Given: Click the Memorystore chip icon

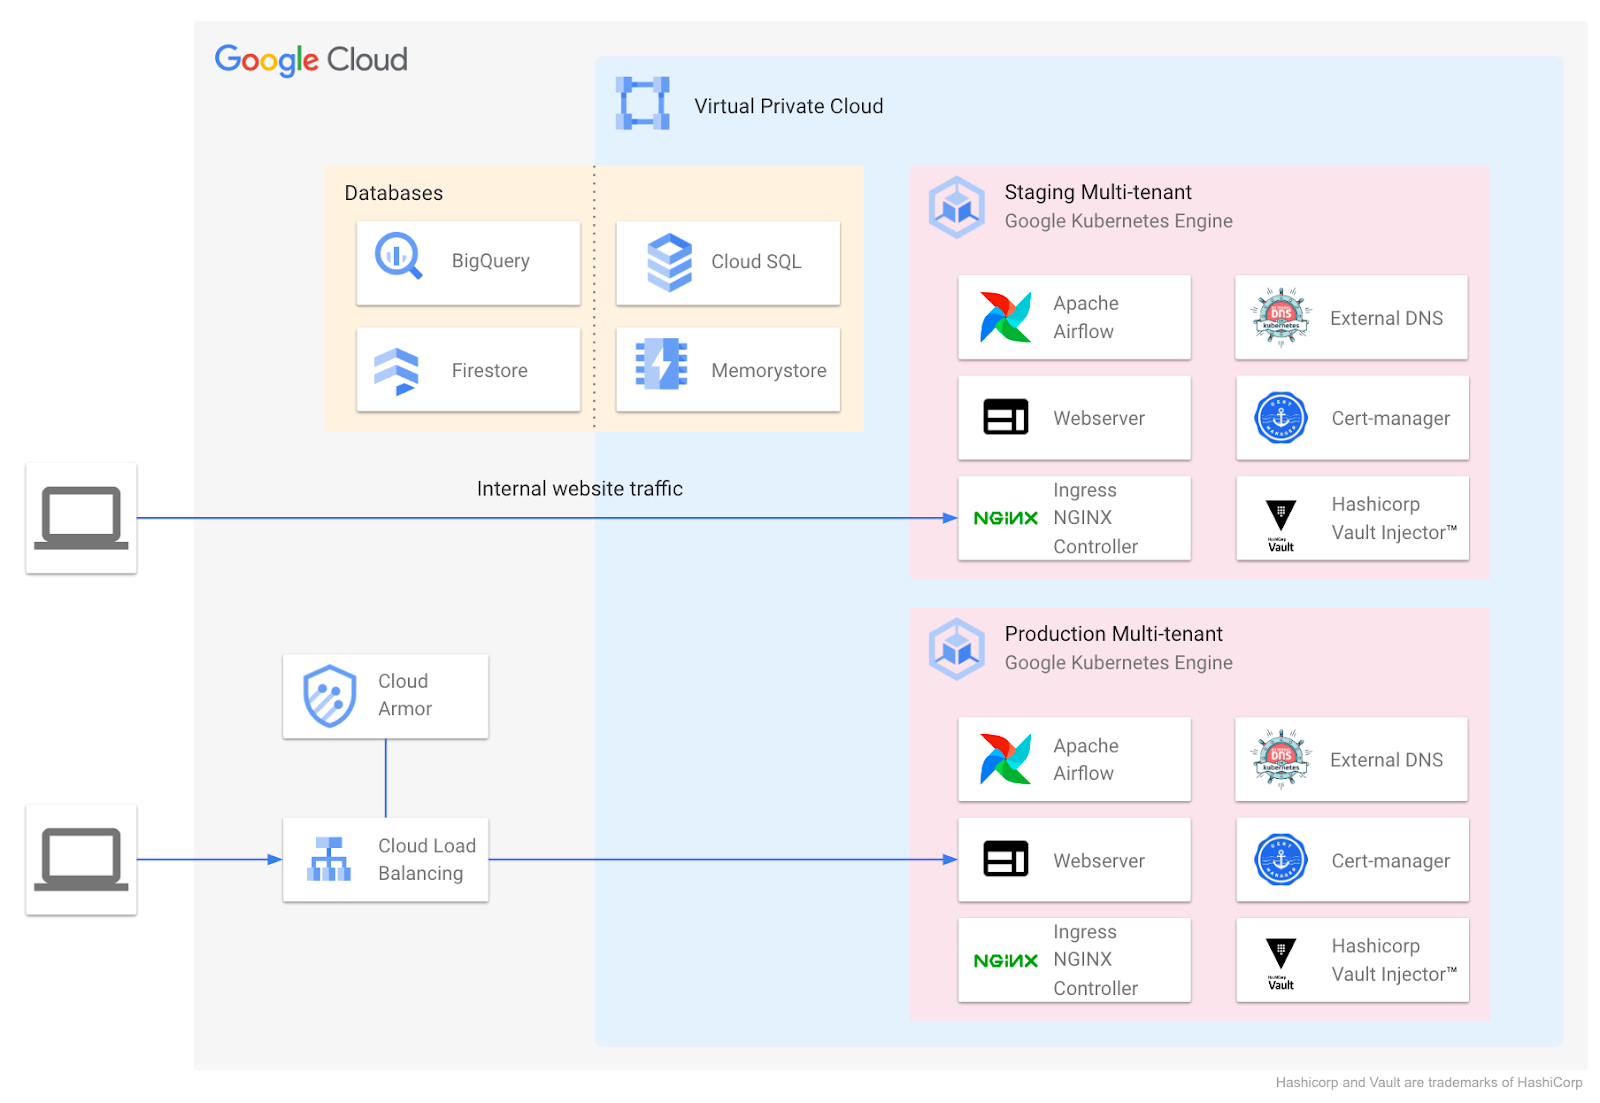Looking at the screenshot, I should point(661,364).
